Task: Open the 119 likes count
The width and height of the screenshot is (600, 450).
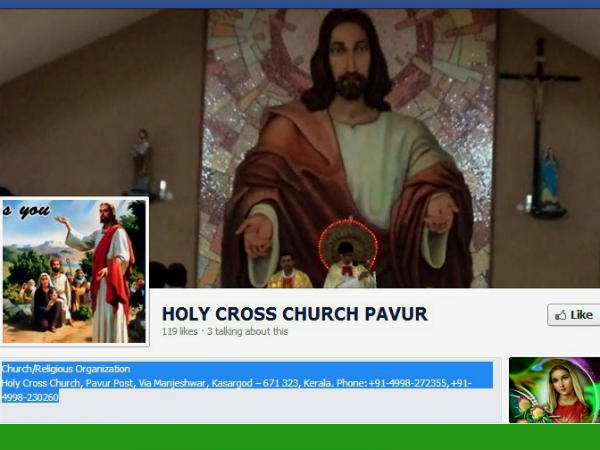Action: tap(179, 331)
